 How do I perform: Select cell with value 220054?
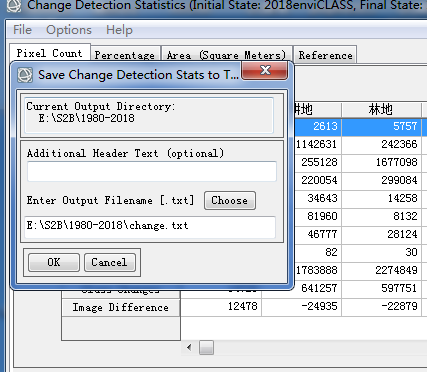tap(318, 180)
